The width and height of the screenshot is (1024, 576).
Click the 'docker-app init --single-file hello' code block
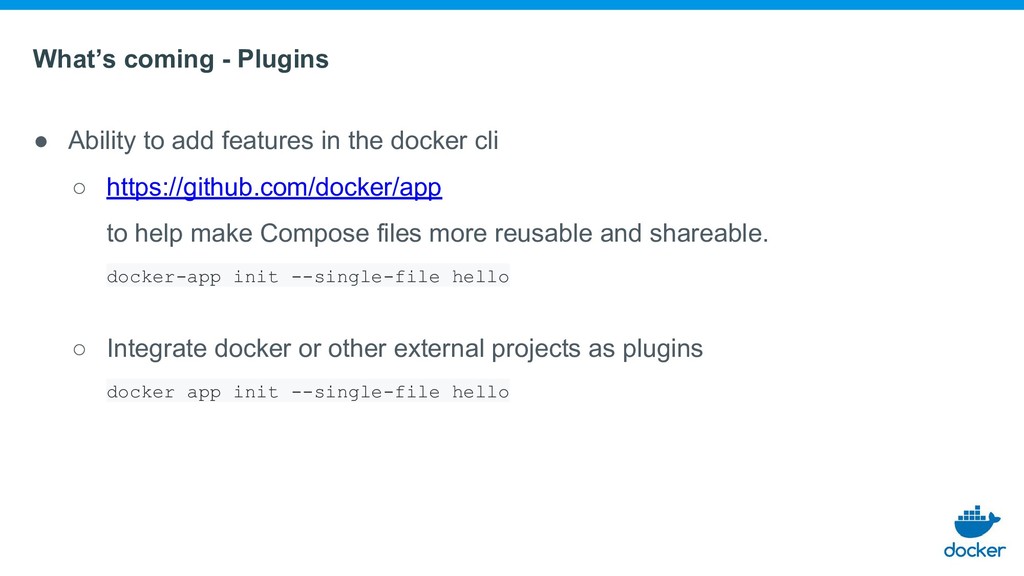coord(308,276)
